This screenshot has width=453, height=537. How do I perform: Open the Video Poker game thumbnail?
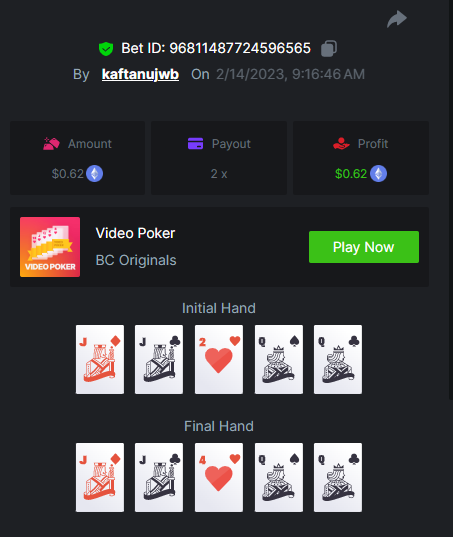tap(50, 247)
